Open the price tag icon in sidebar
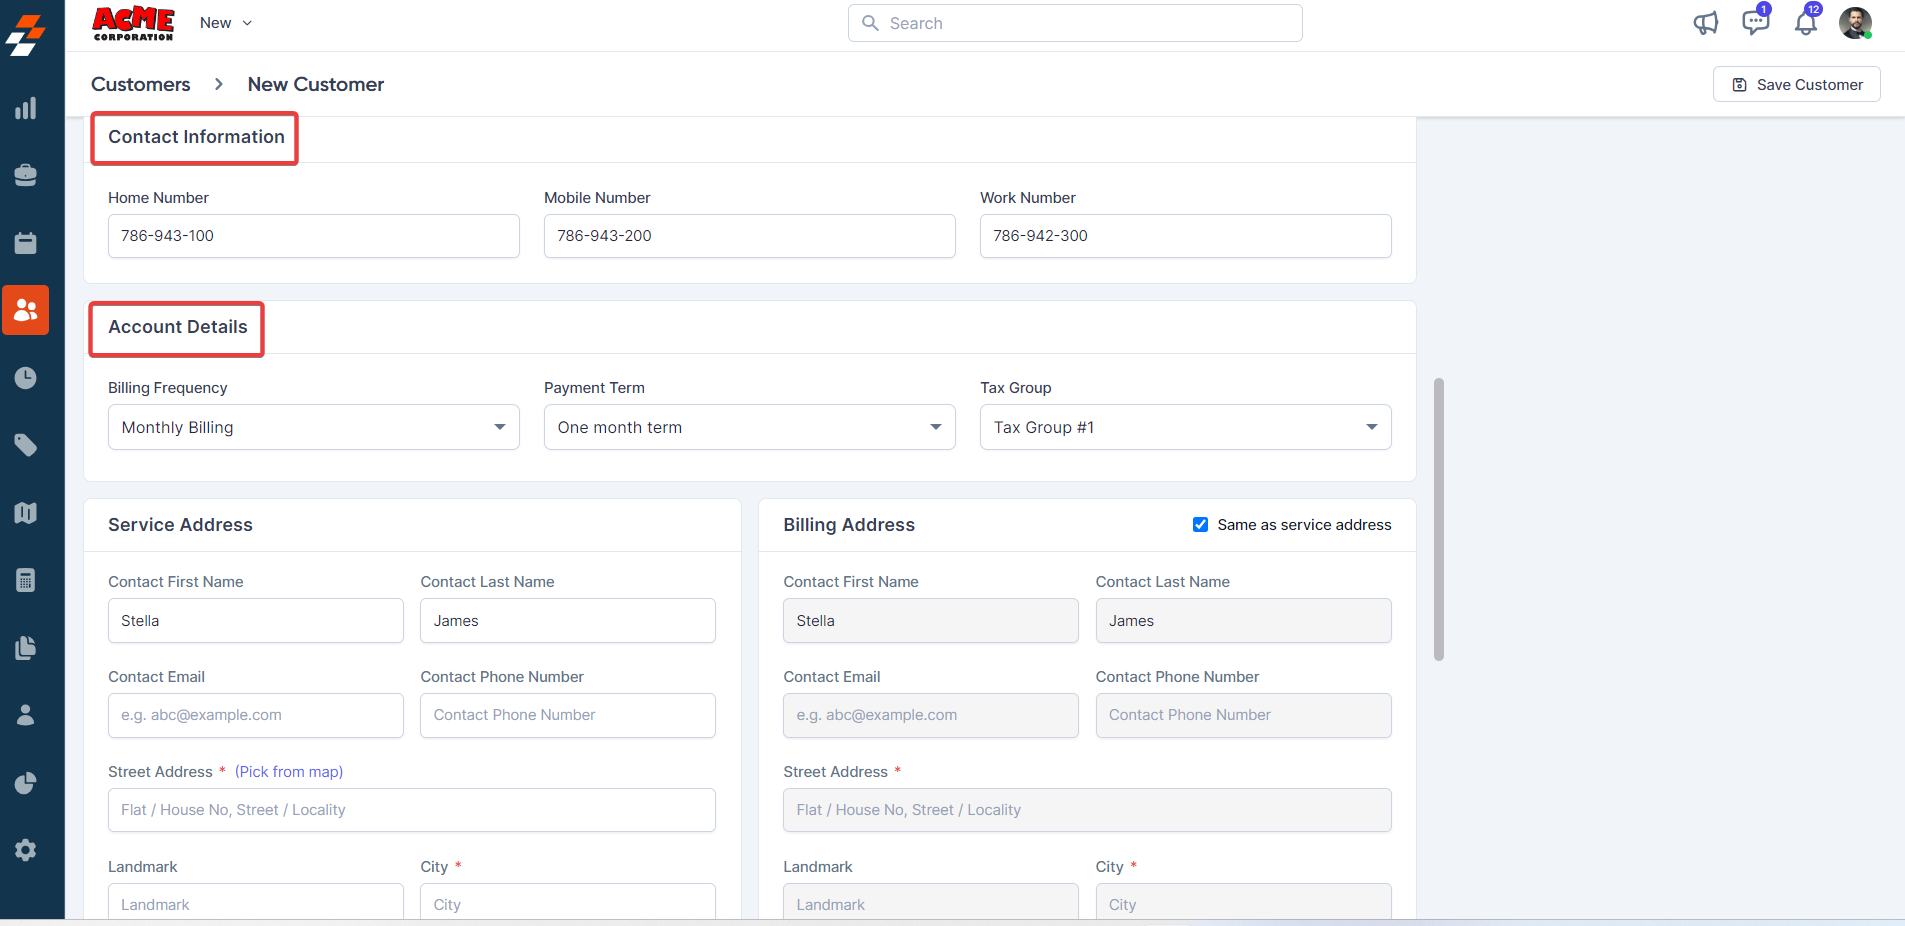The height and width of the screenshot is (926, 1905). tap(26, 445)
